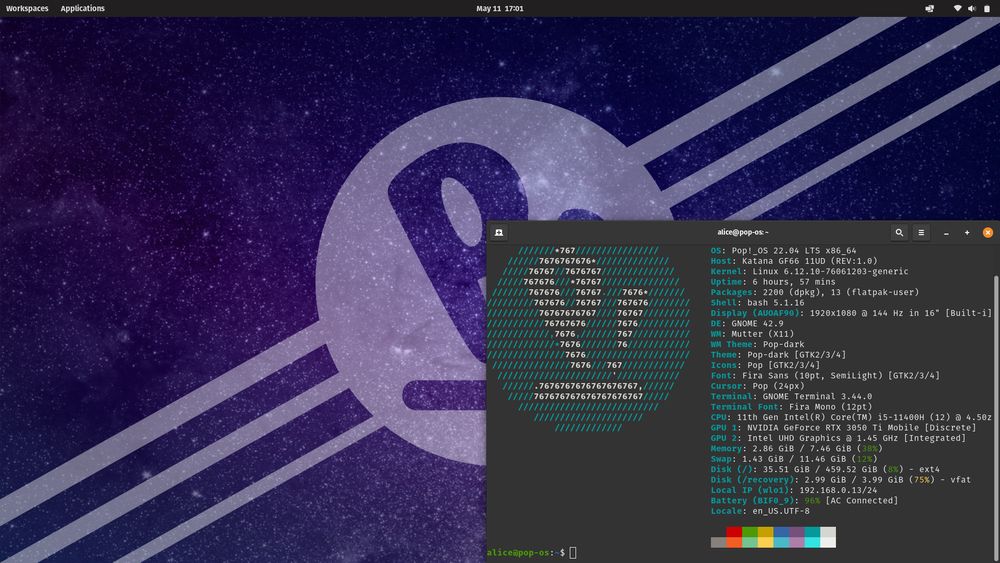
Task: Click the teal color block in top row
Action: 812,532
